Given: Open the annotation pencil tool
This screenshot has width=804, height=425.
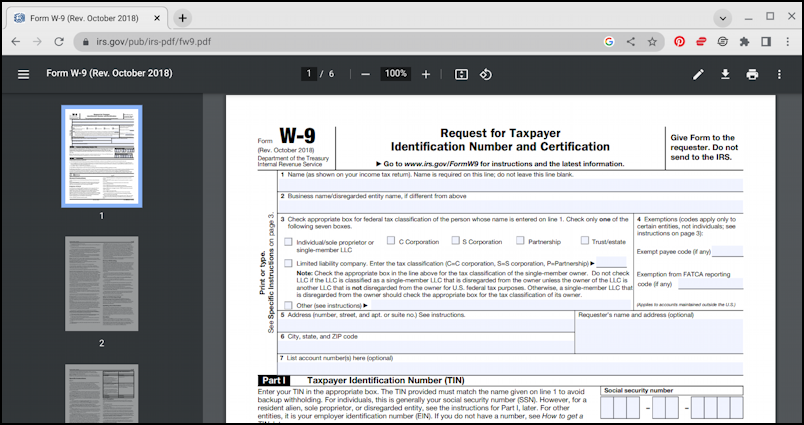Looking at the screenshot, I should [x=699, y=74].
